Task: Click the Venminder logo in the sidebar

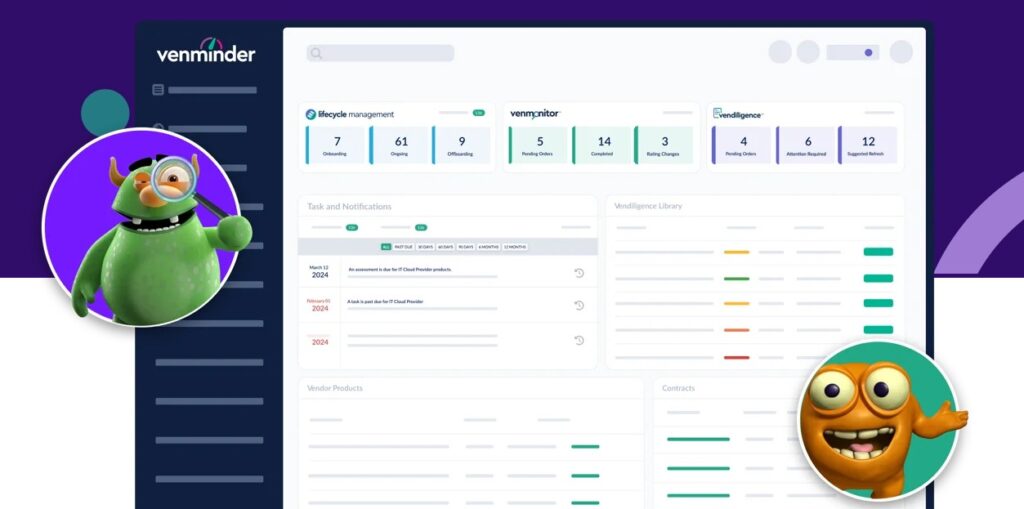Action: coord(206,50)
